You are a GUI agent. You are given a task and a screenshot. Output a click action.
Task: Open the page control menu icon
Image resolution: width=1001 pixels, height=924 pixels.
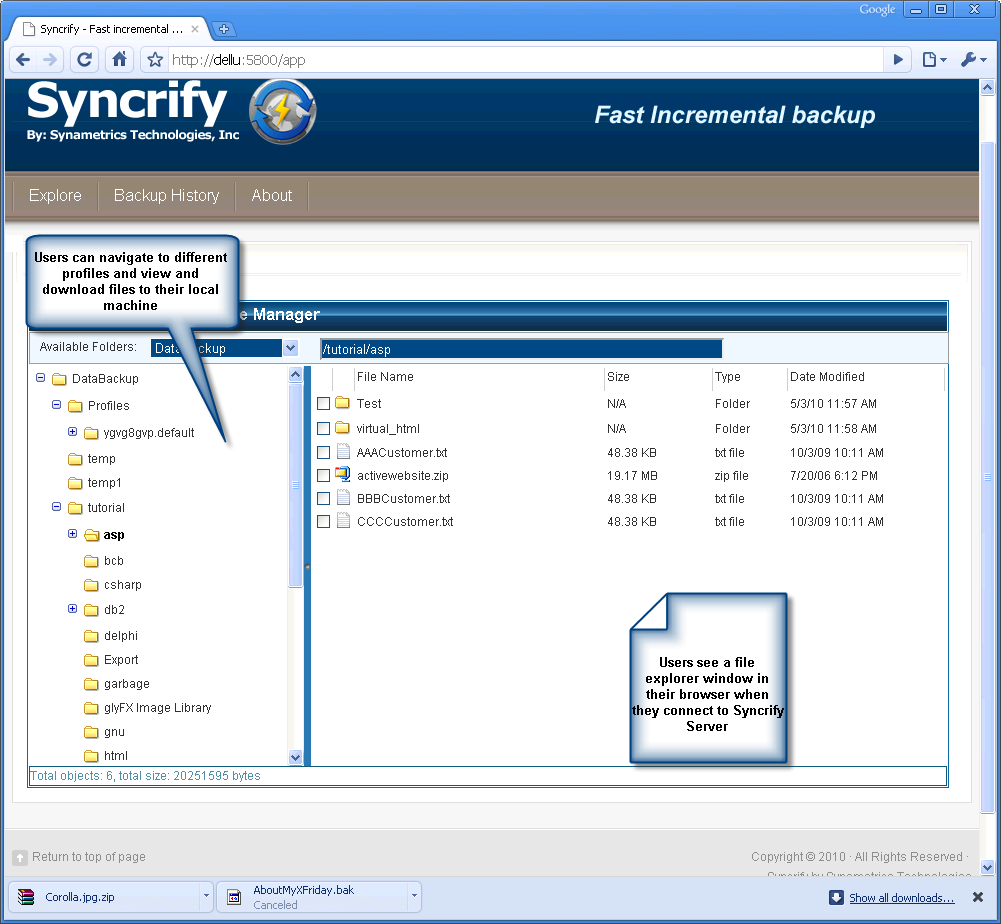tap(934, 60)
